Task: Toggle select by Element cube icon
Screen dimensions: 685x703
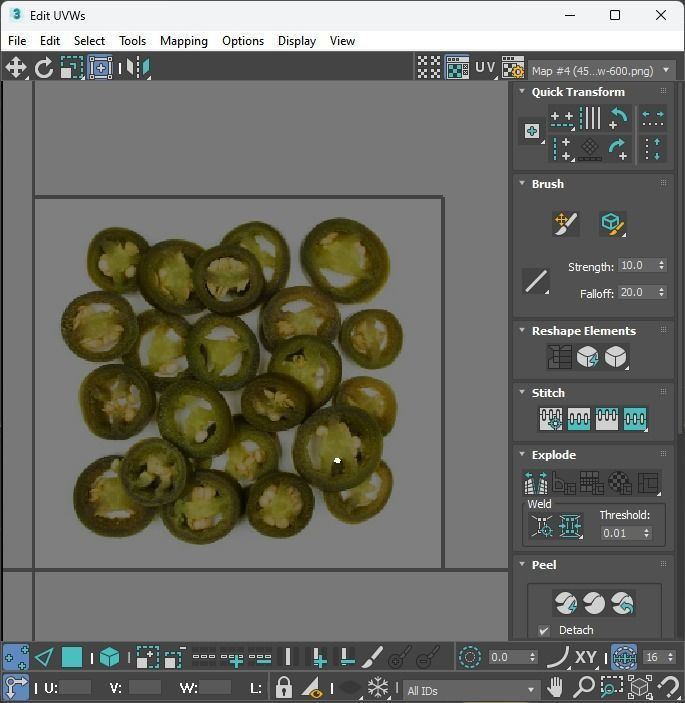Action: point(109,657)
